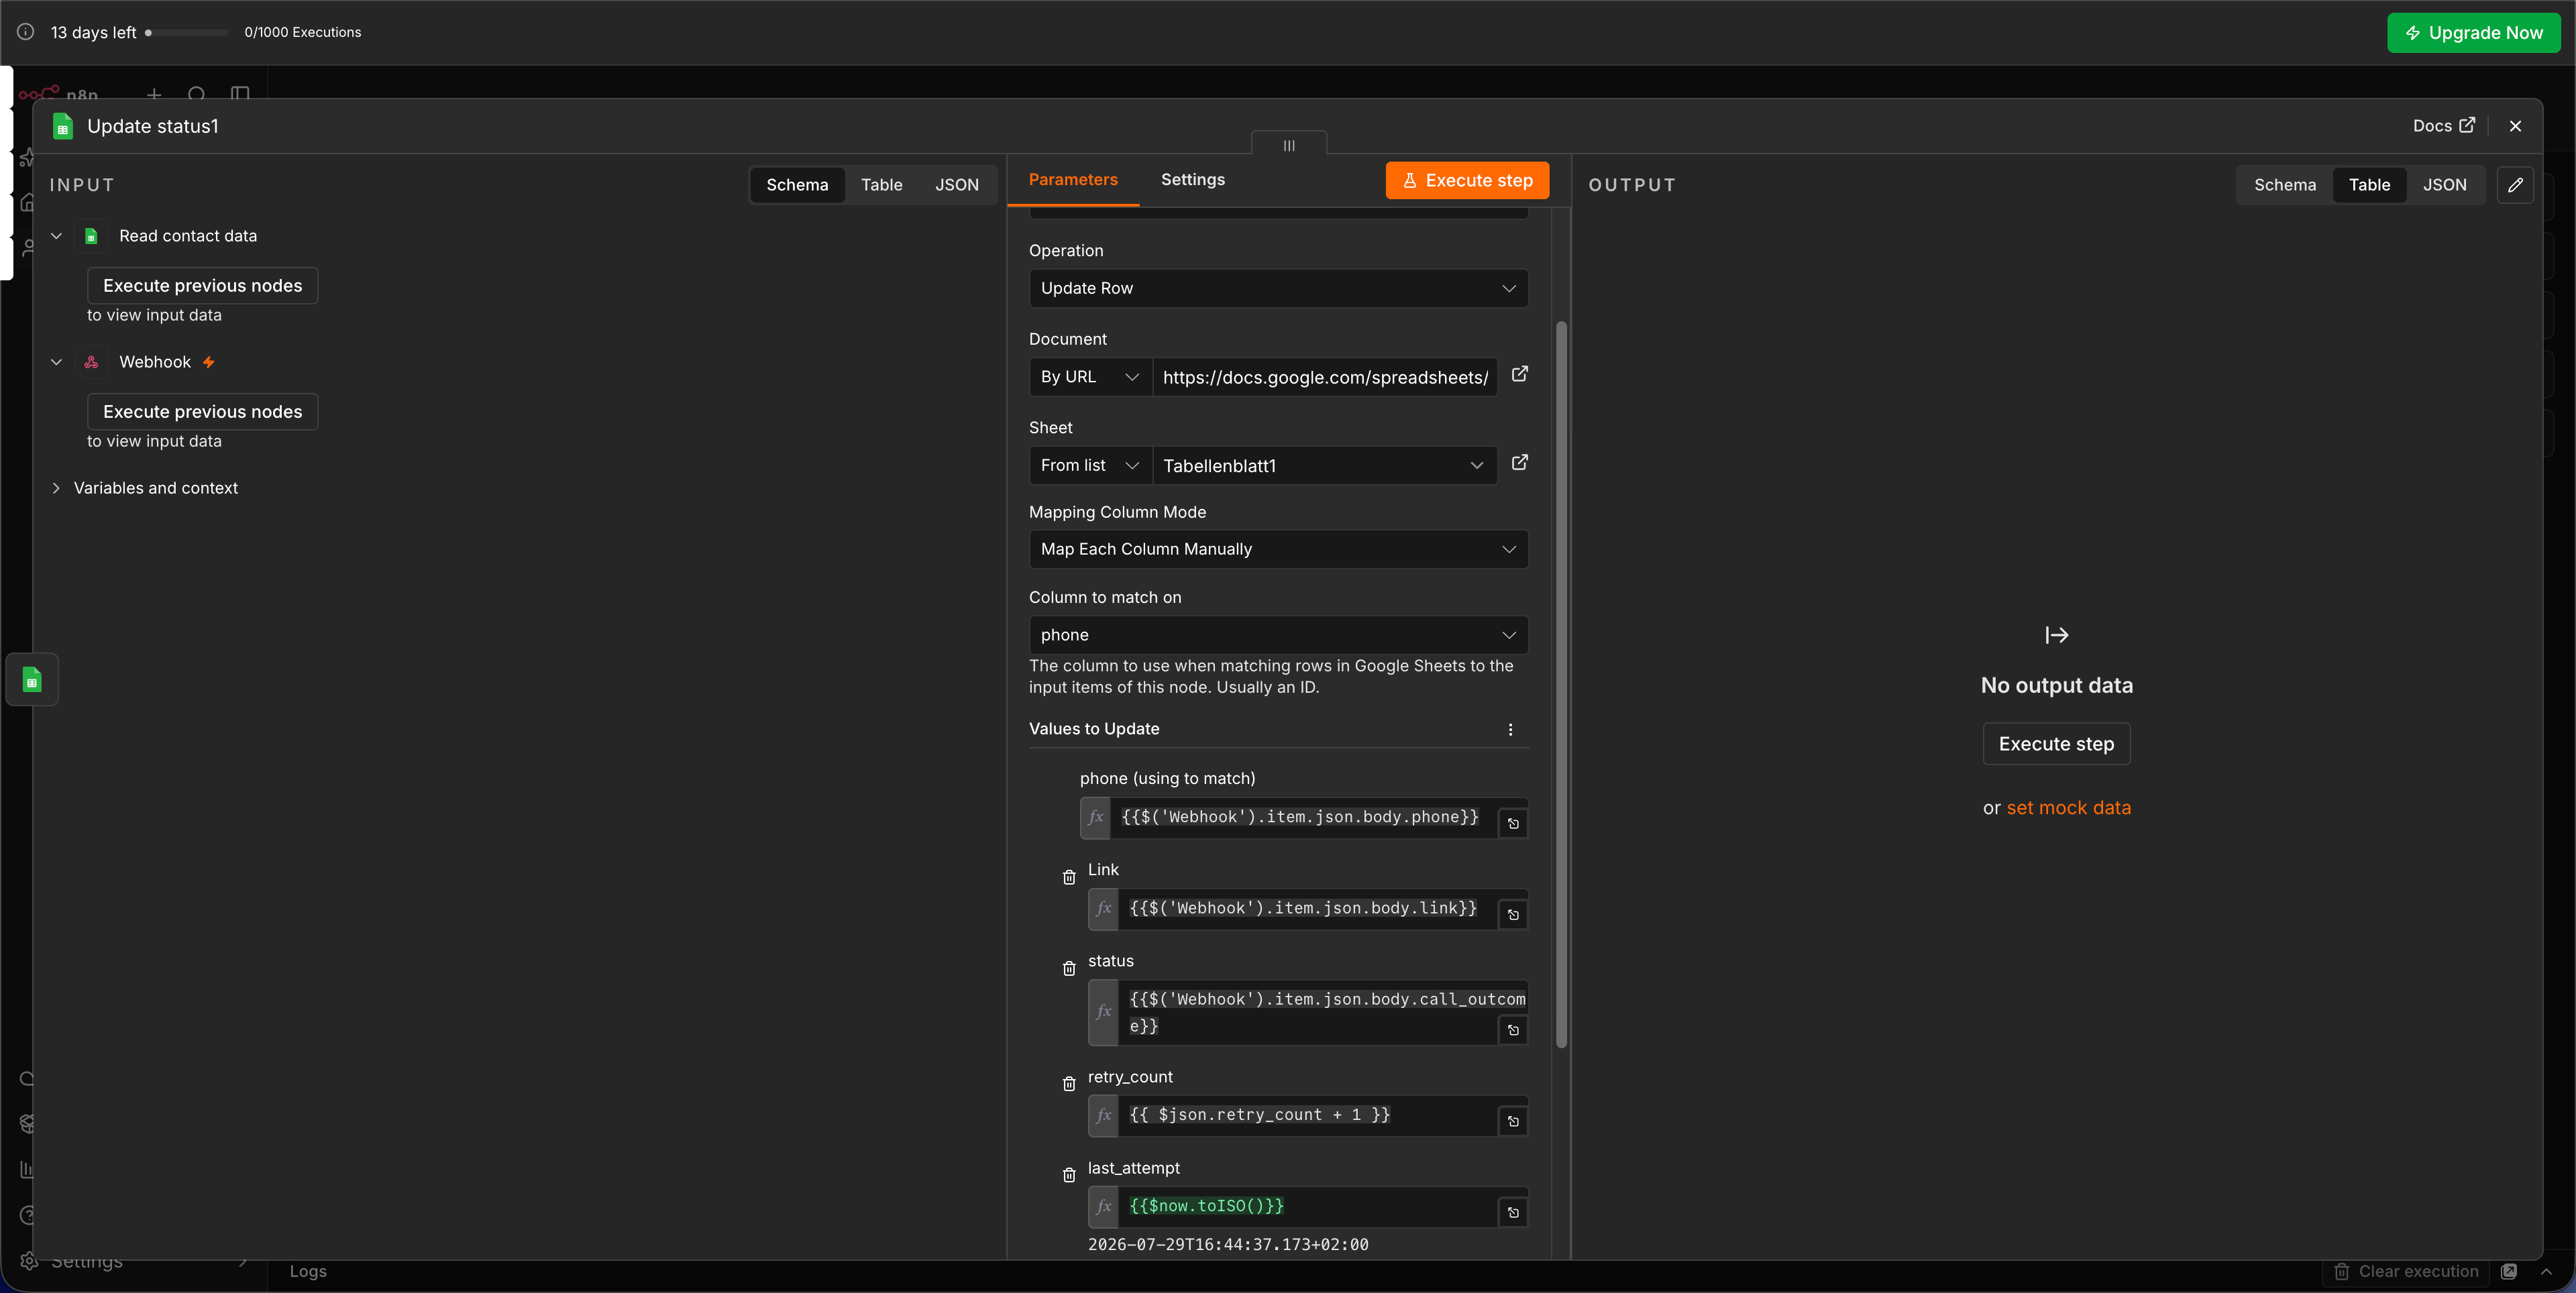Click parameters panel vertical scrollbar

click(x=1561, y=685)
